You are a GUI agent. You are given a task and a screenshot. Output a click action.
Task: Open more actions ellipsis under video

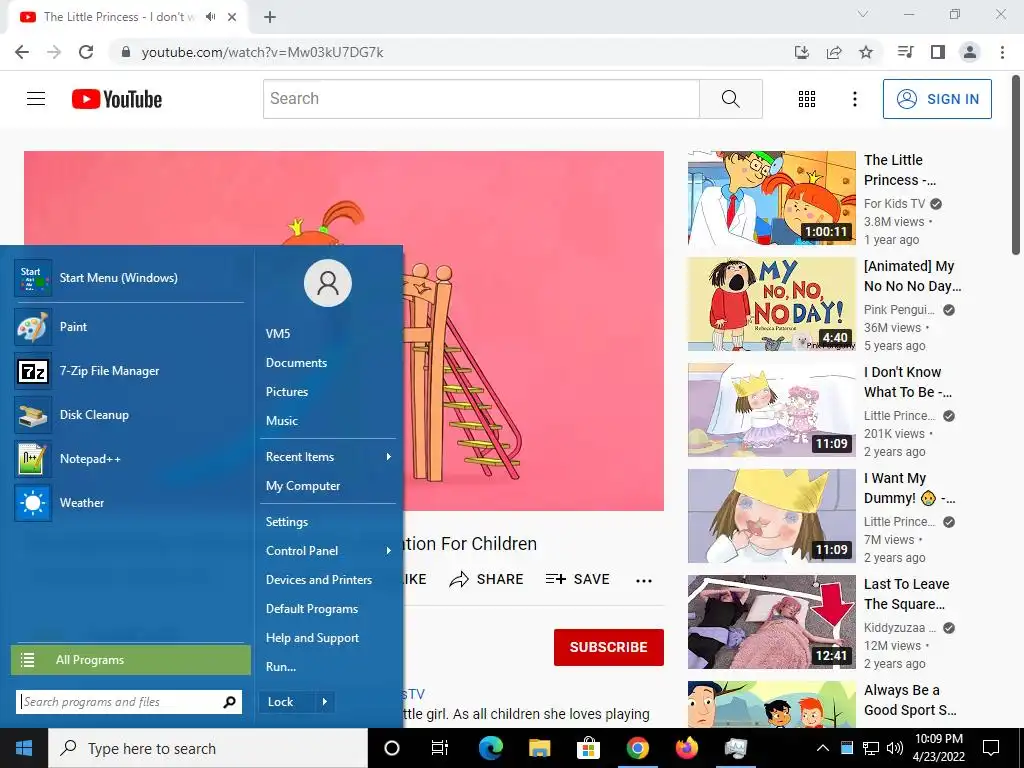644,580
